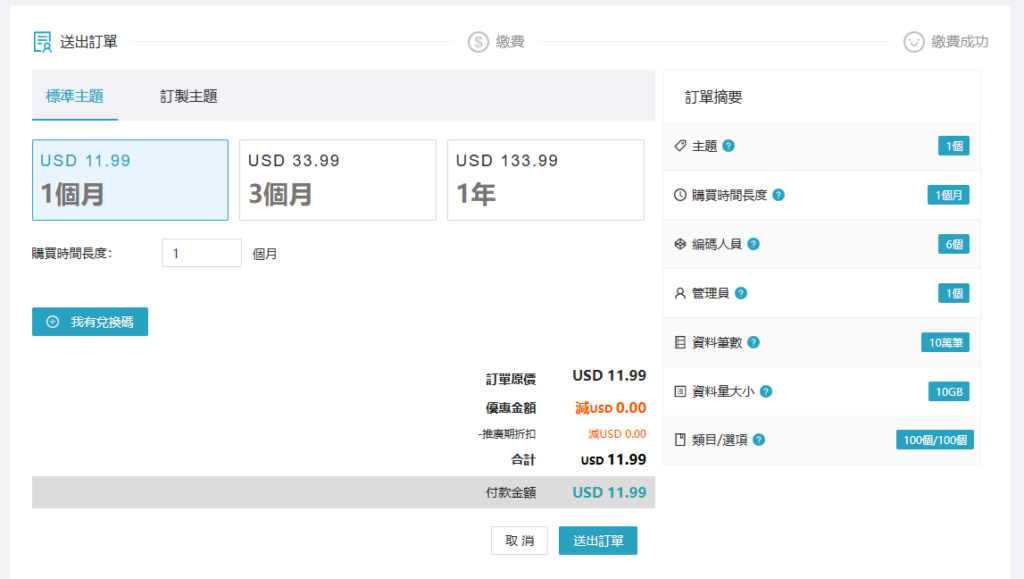The height and width of the screenshot is (579, 1024).
Task: Click the help icon beside 購買時間長度
Action: click(778, 195)
